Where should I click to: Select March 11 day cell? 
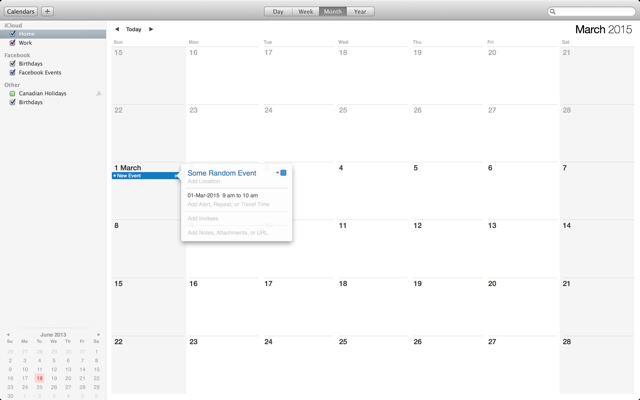click(372, 249)
